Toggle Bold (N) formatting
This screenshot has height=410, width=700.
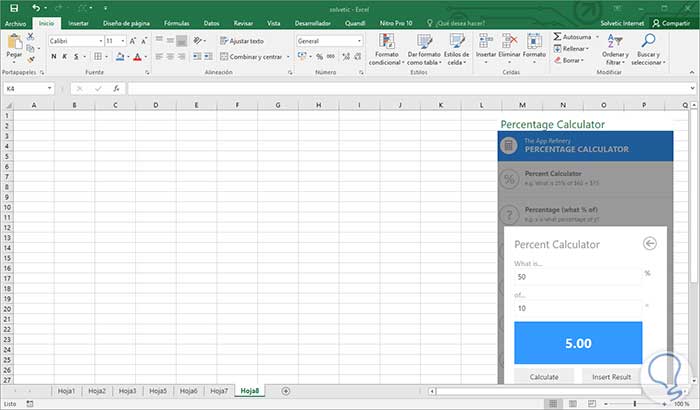click(x=54, y=56)
